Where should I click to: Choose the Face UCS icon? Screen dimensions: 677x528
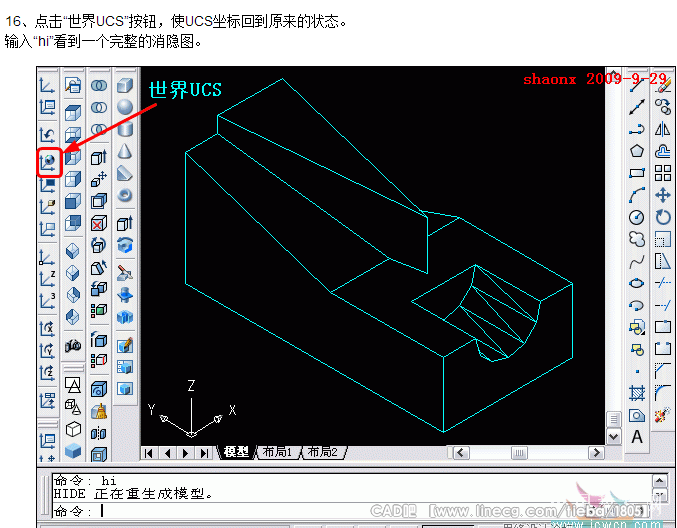tap(47, 229)
